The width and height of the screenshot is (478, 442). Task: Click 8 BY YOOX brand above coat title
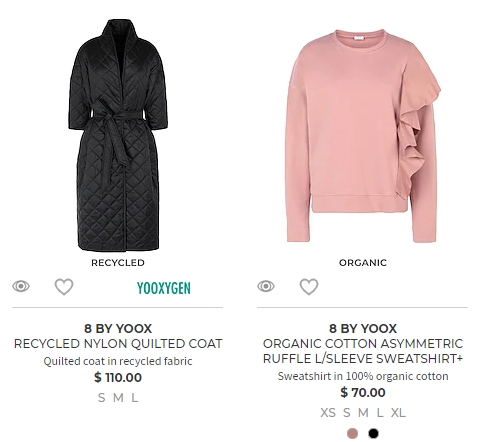click(x=118, y=329)
